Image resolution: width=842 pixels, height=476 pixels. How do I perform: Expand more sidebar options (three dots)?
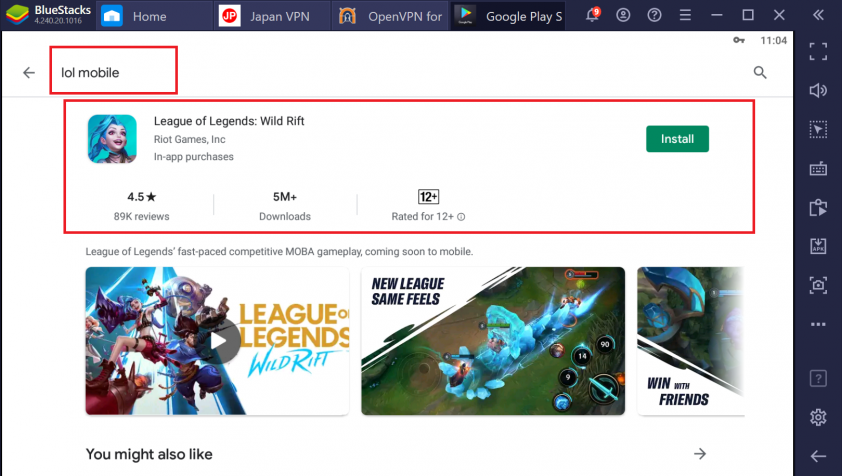tap(818, 324)
